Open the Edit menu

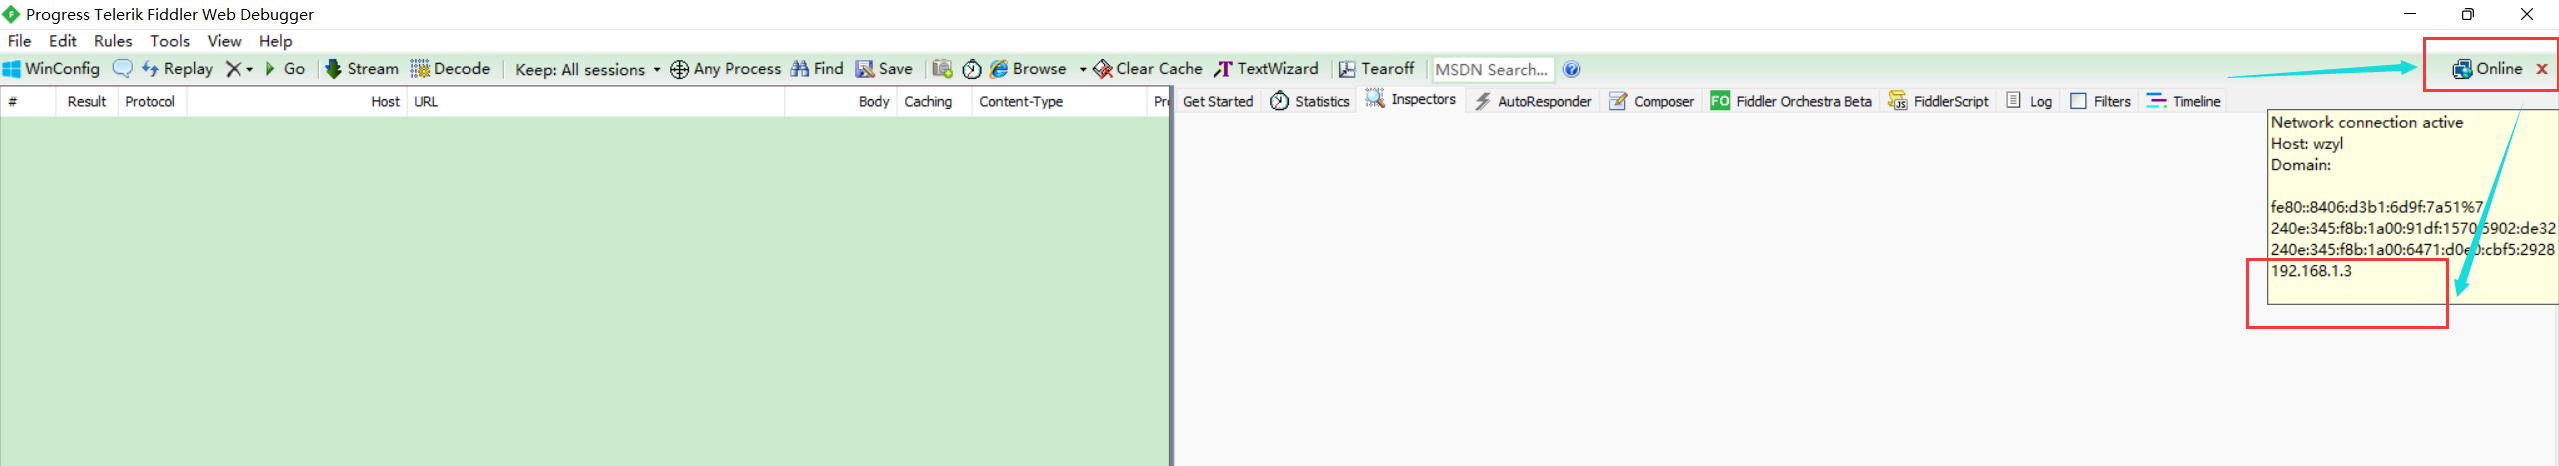click(x=63, y=41)
